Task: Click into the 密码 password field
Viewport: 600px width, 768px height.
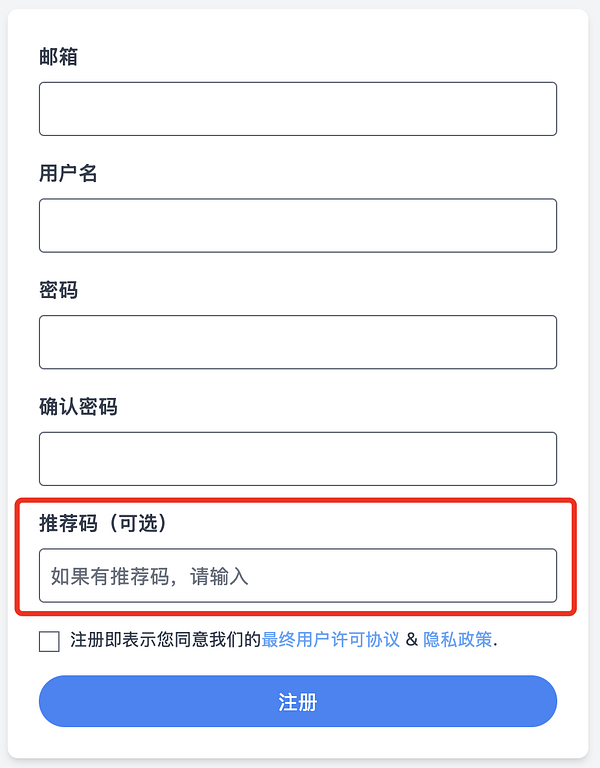Action: [297, 342]
